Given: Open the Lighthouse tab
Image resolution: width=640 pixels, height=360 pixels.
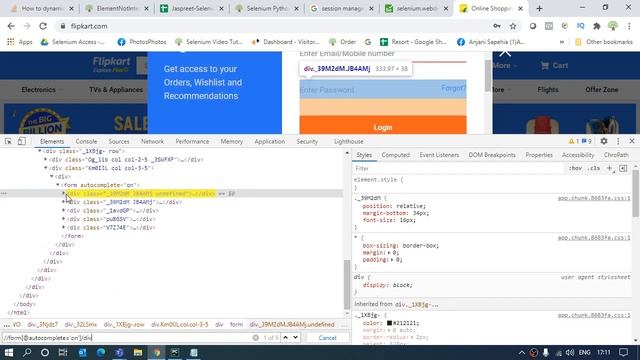Looking at the screenshot, I should coord(349,141).
